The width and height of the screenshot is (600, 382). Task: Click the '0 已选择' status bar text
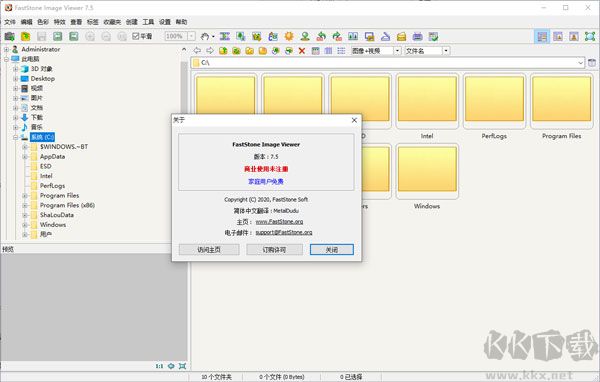point(351,377)
